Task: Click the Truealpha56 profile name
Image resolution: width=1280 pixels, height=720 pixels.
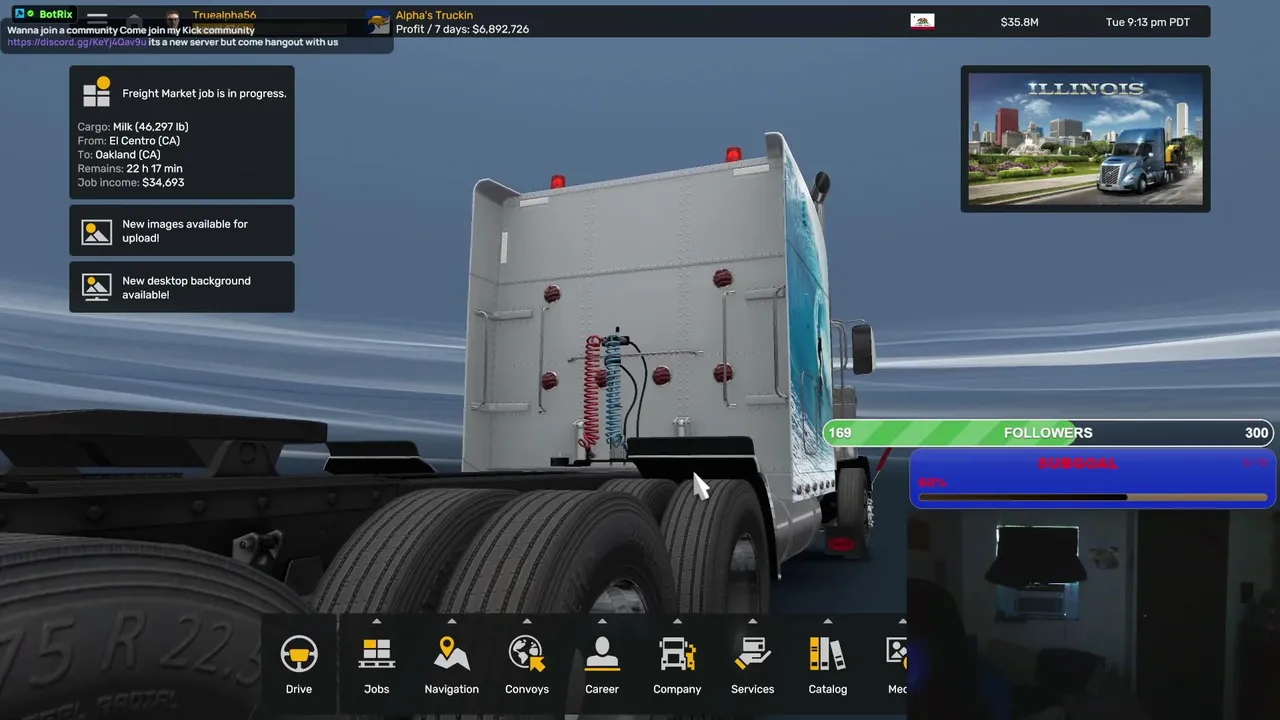Action: (x=224, y=16)
